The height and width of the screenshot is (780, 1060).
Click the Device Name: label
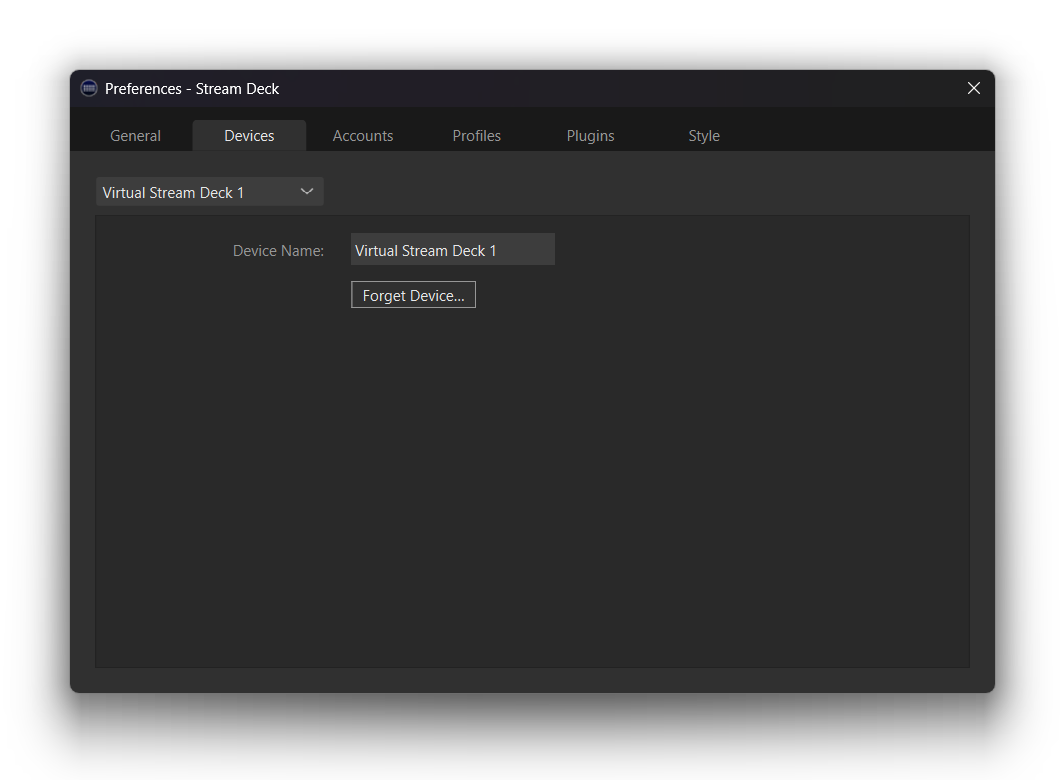pyautogui.click(x=279, y=251)
